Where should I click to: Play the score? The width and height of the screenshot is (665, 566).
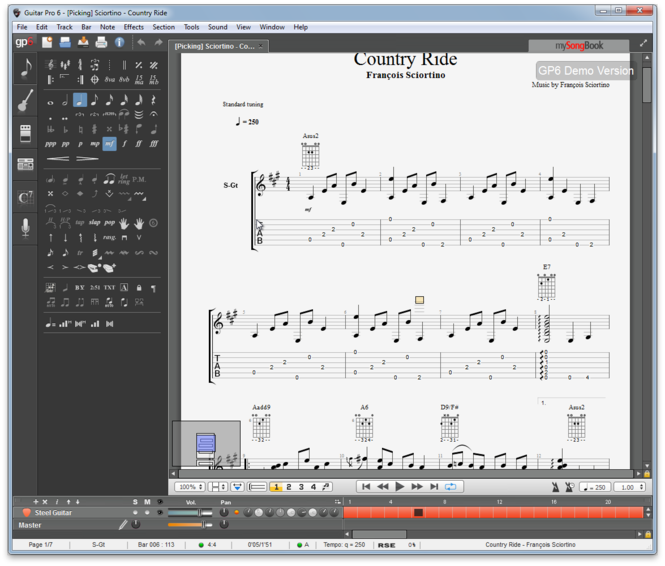(x=400, y=487)
